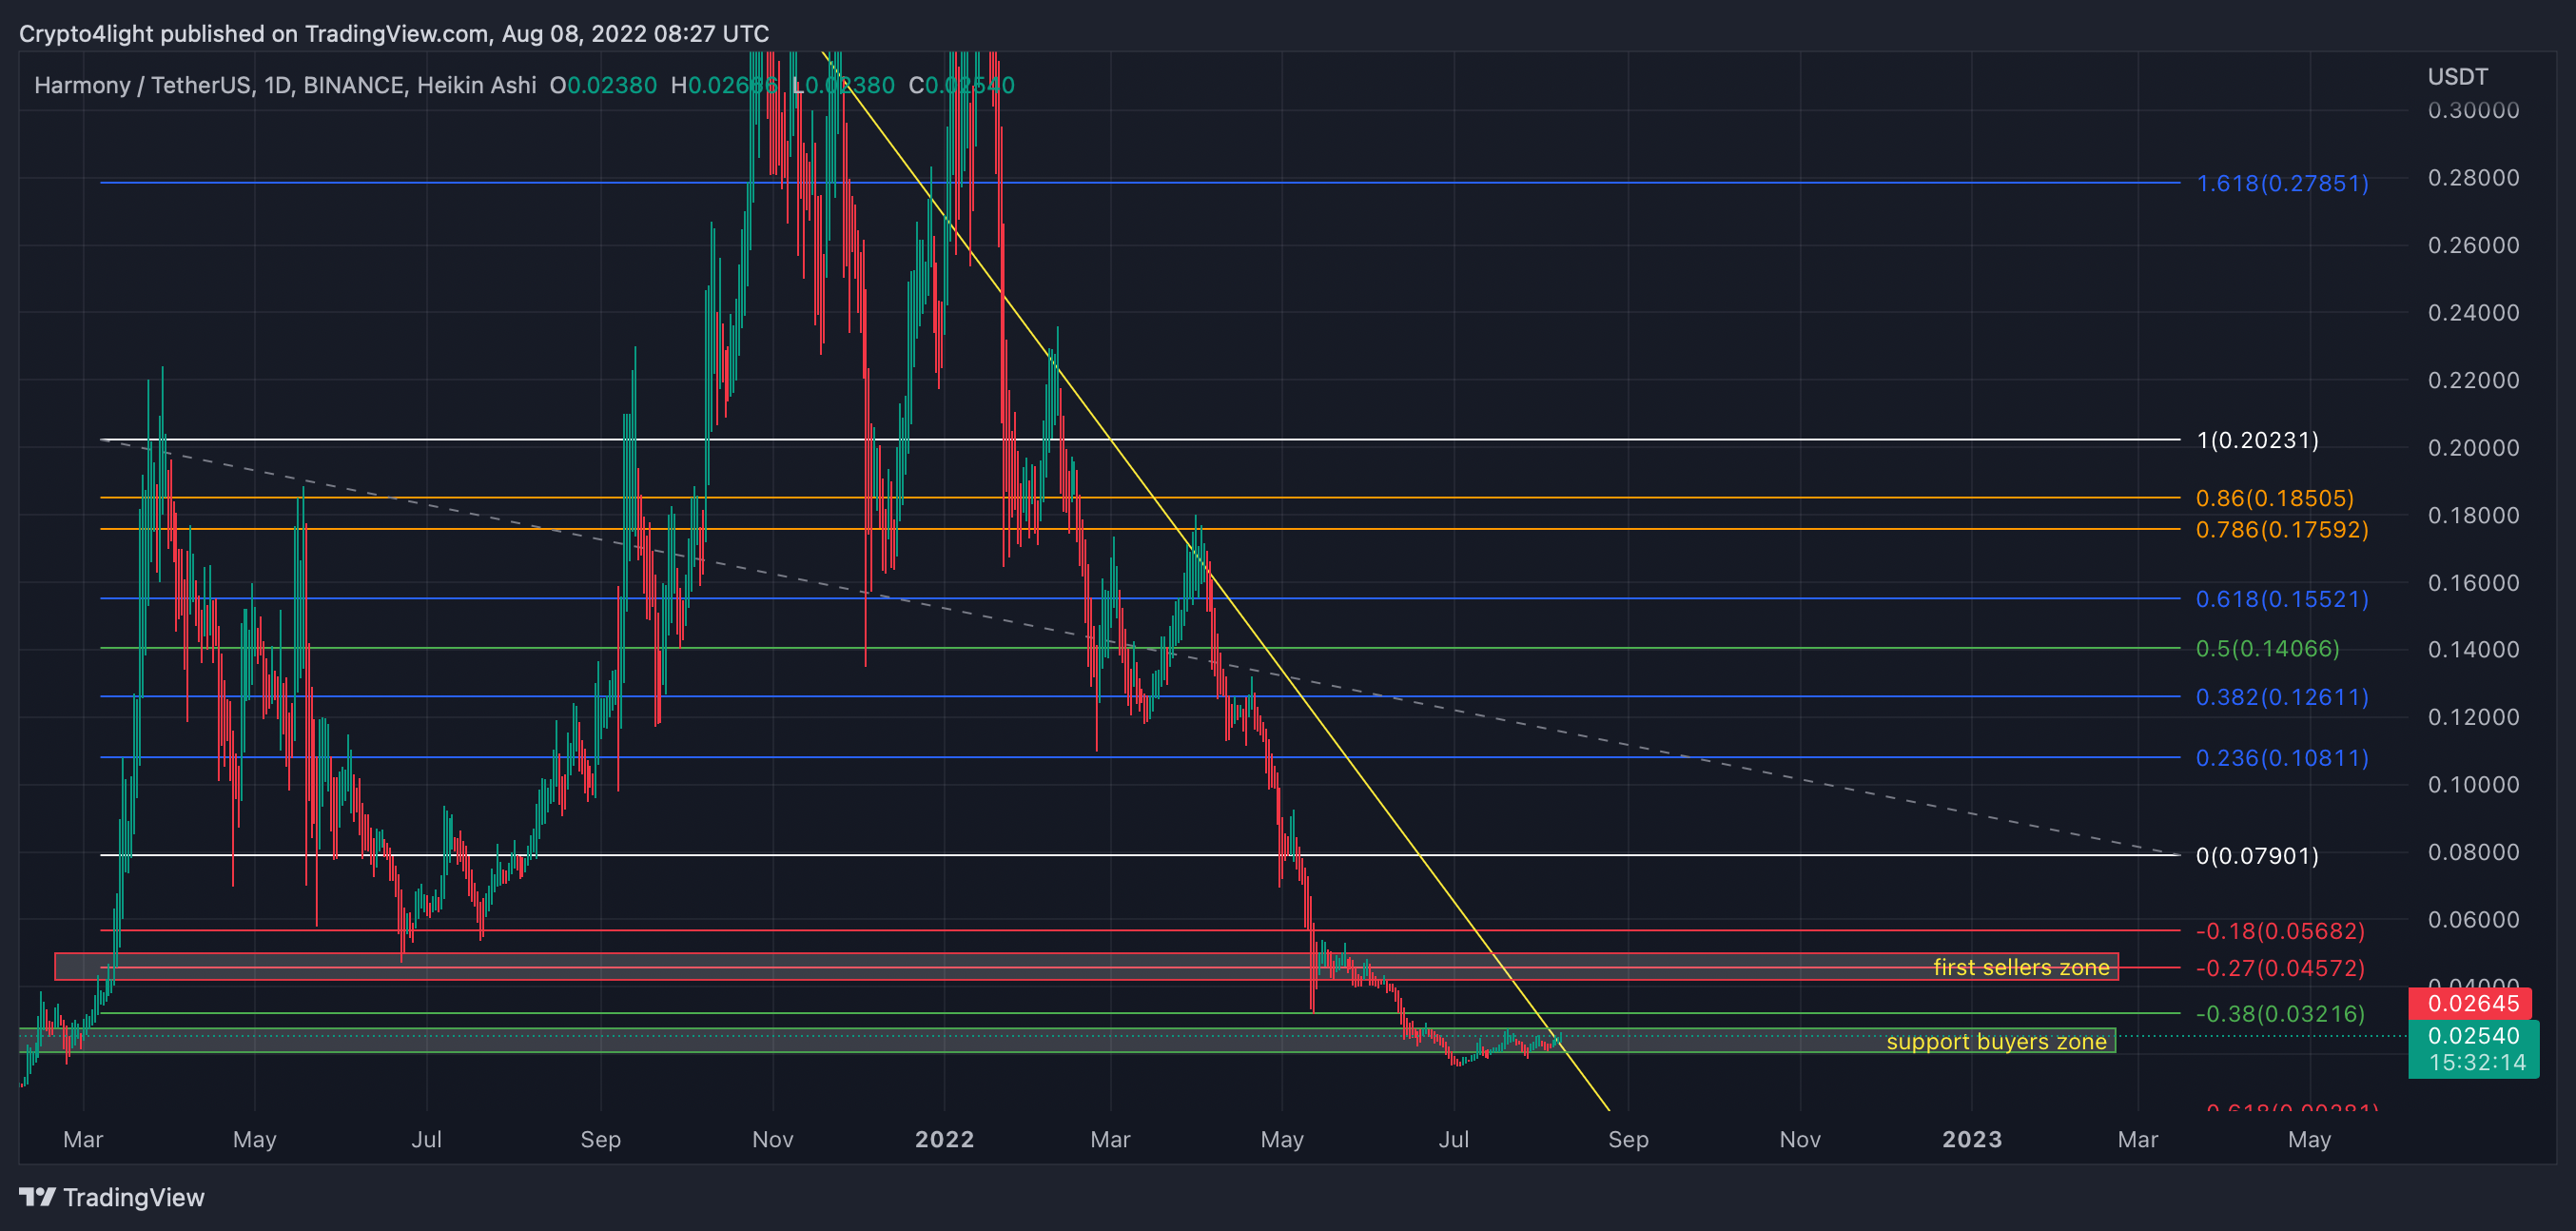Image resolution: width=2576 pixels, height=1231 pixels.
Task: Click the 0(0.07901) Fibonacci label
Action: [2257, 856]
